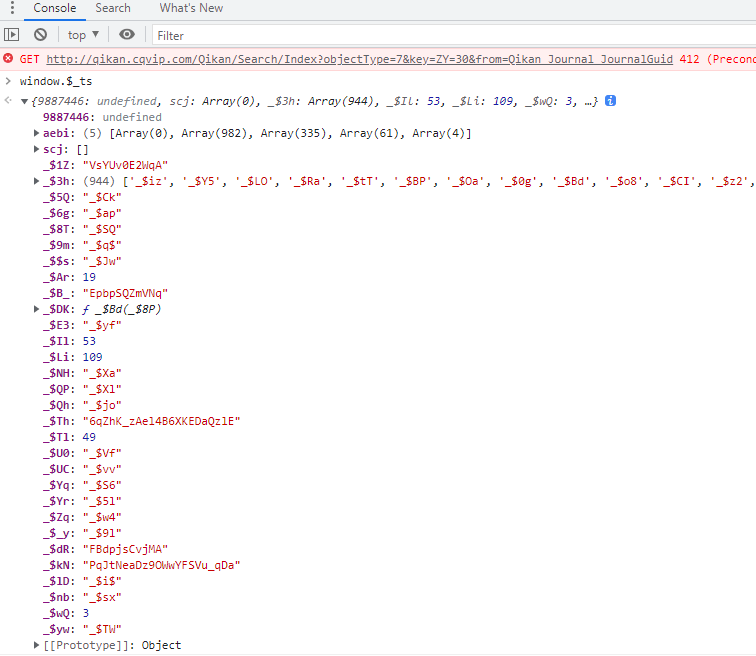Viewport: 756px width, 656px height.
Task: Click the red error icon on GET row
Action: tap(9, 60)
